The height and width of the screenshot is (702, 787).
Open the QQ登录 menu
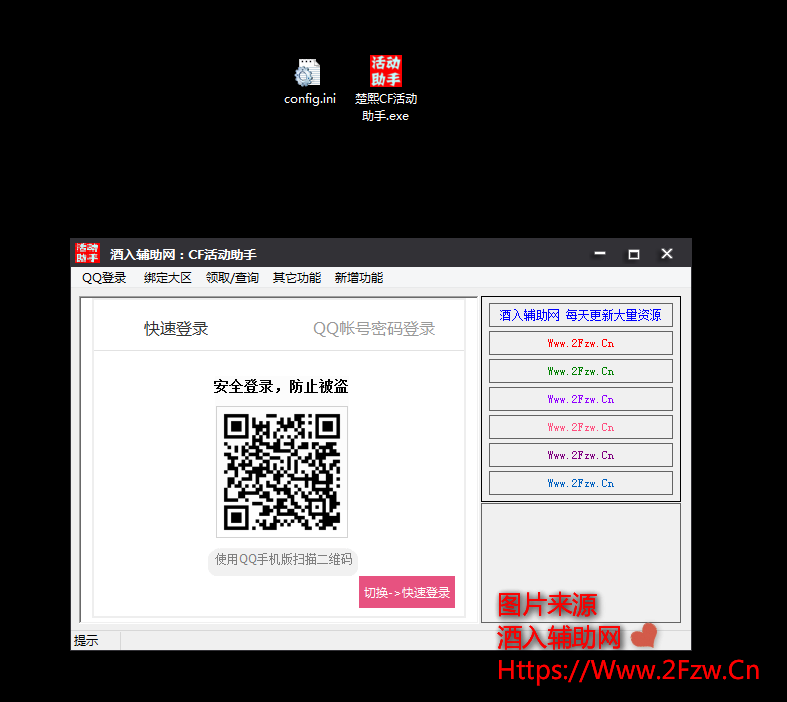tap(104, 277)
